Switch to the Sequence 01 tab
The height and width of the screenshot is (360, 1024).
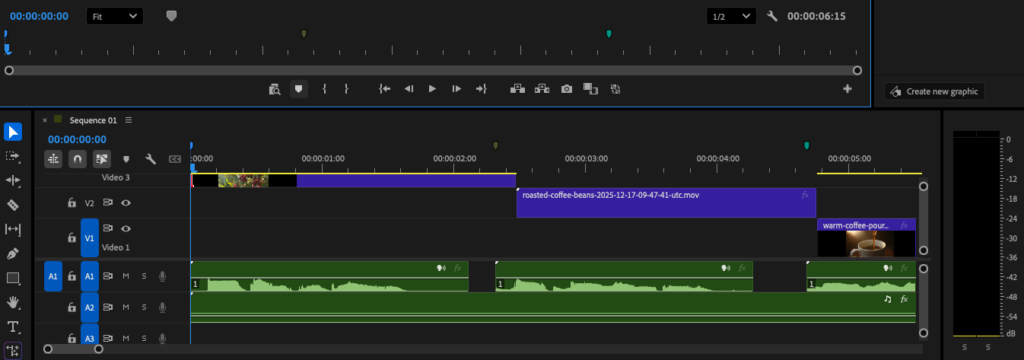click(x=93, y=120)
